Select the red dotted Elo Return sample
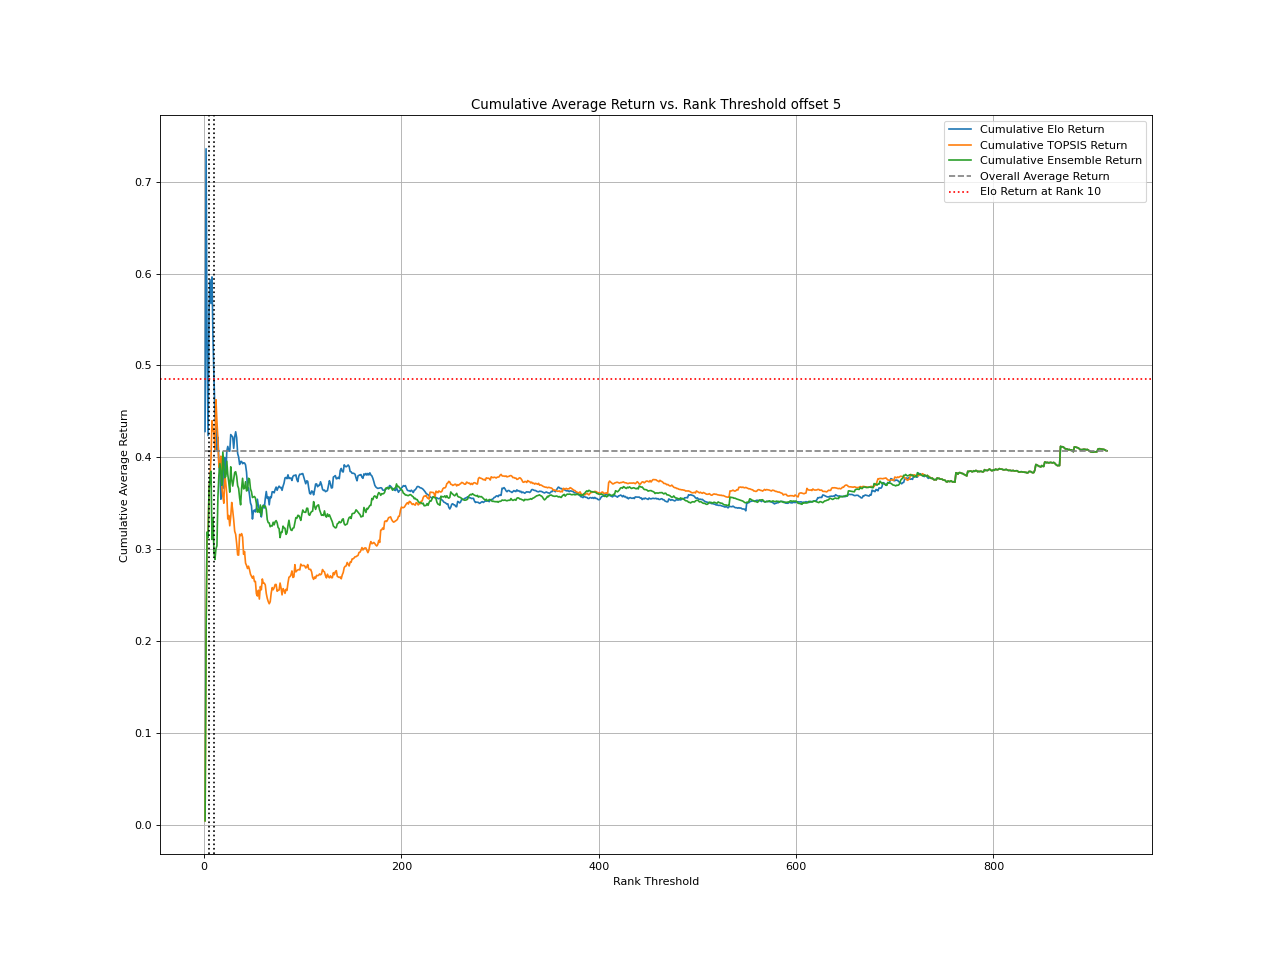The height and width of the screenshot is (960, 1280). tap(961, 191)
